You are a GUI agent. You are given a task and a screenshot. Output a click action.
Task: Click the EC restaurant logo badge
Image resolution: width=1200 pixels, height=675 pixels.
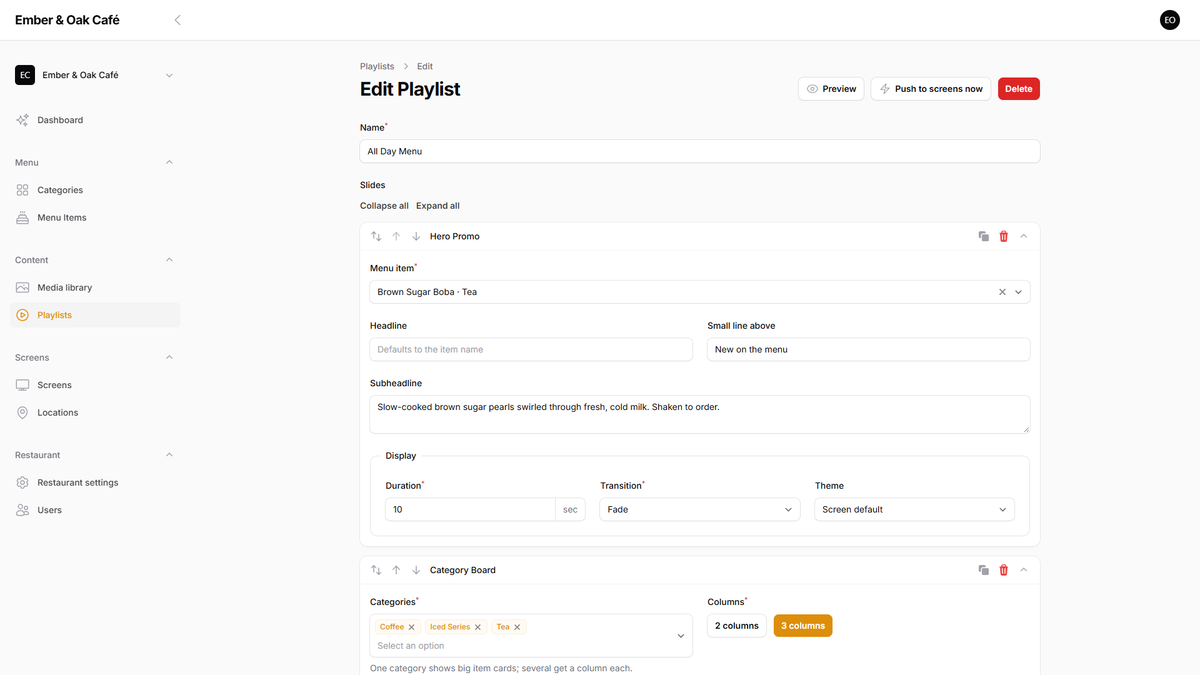coord(25,75)
